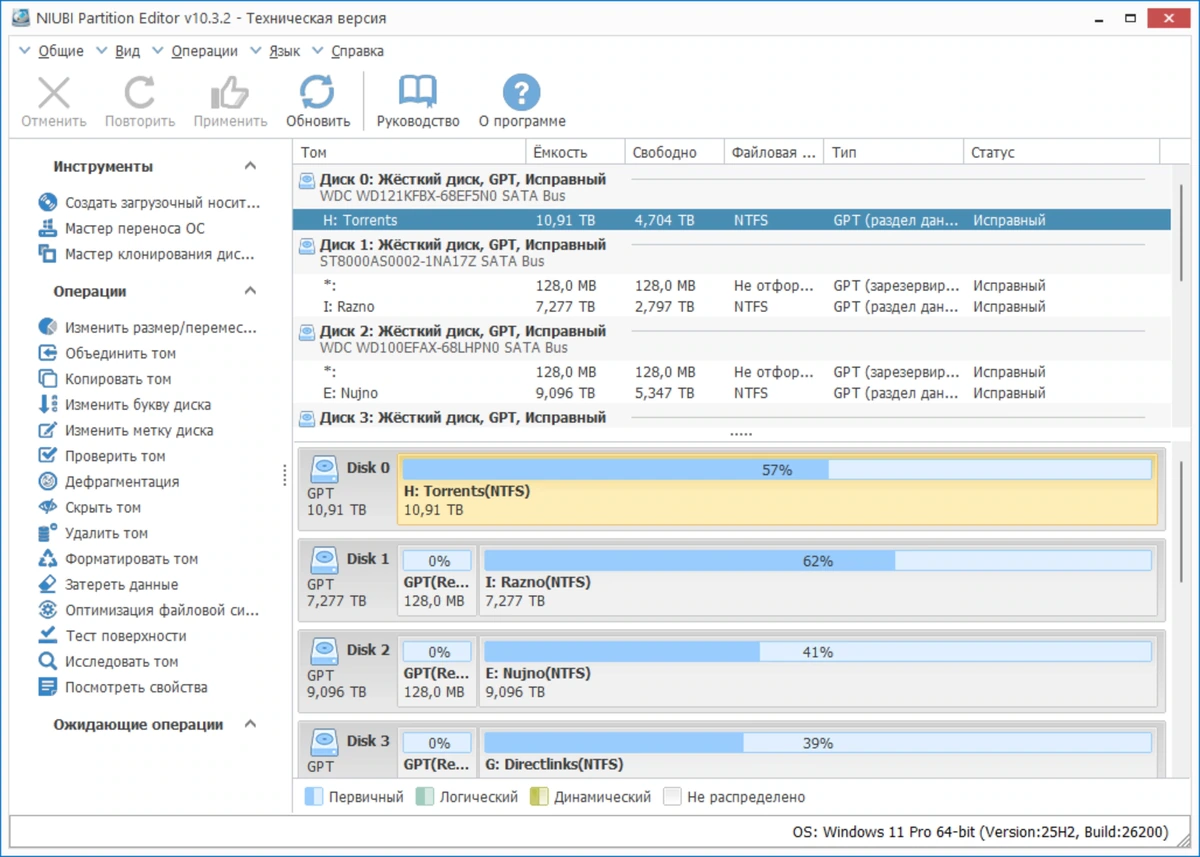
Task: Run Дефрагментация operation
Action: (x=109, y=482)
